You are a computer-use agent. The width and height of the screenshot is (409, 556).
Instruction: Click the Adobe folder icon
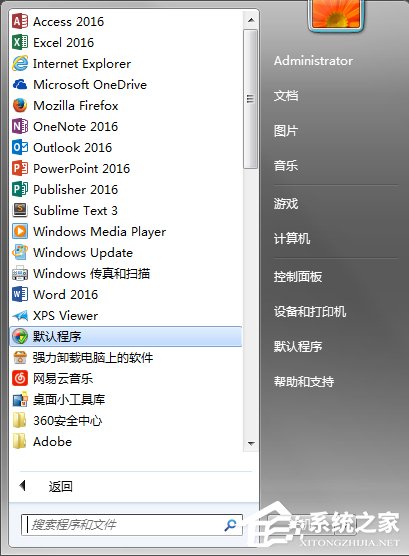point(20,441)
